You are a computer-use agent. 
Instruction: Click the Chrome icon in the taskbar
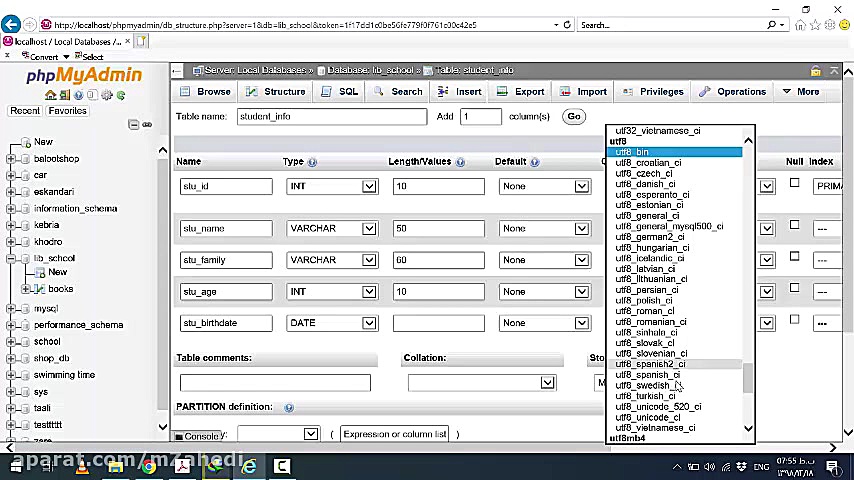[x=148, y=466]
